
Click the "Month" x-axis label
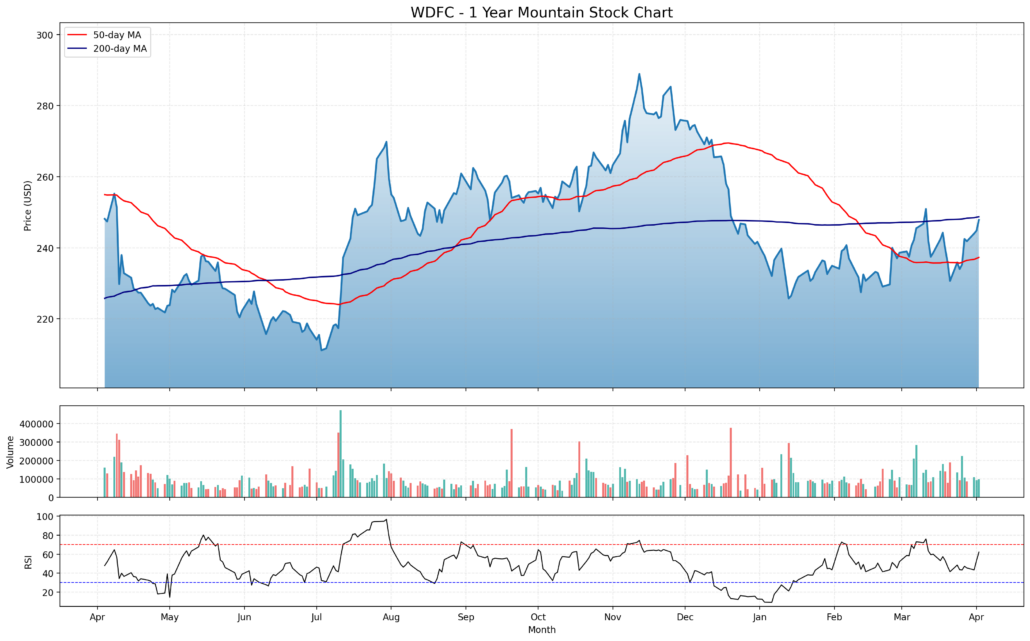pyautogui.click(x=541, y=630)
